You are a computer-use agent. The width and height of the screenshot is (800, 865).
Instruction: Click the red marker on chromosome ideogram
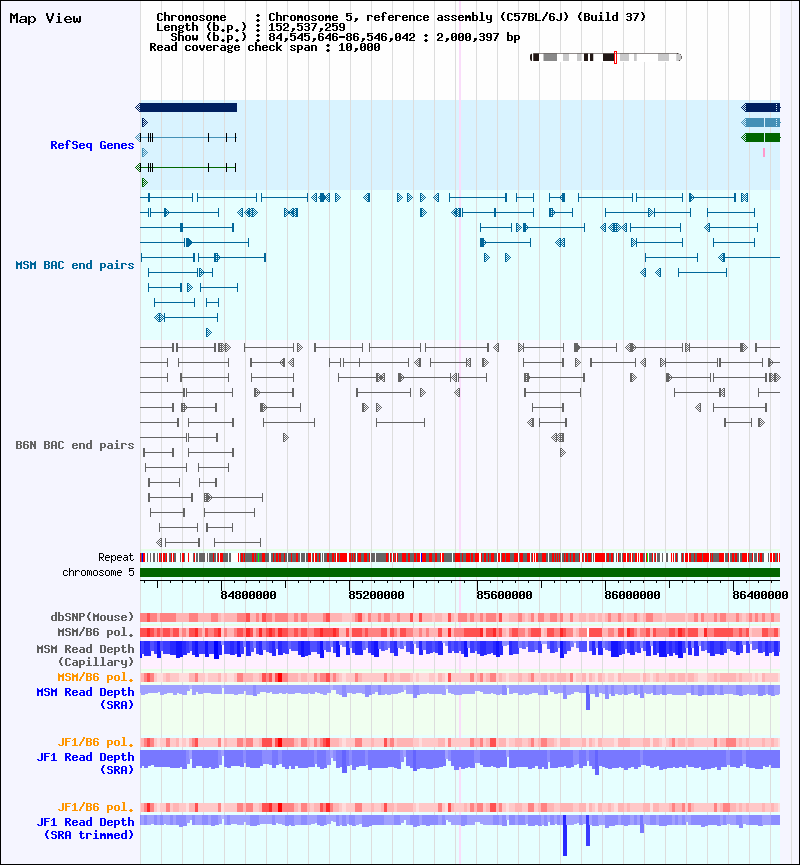tap(615, 57)
